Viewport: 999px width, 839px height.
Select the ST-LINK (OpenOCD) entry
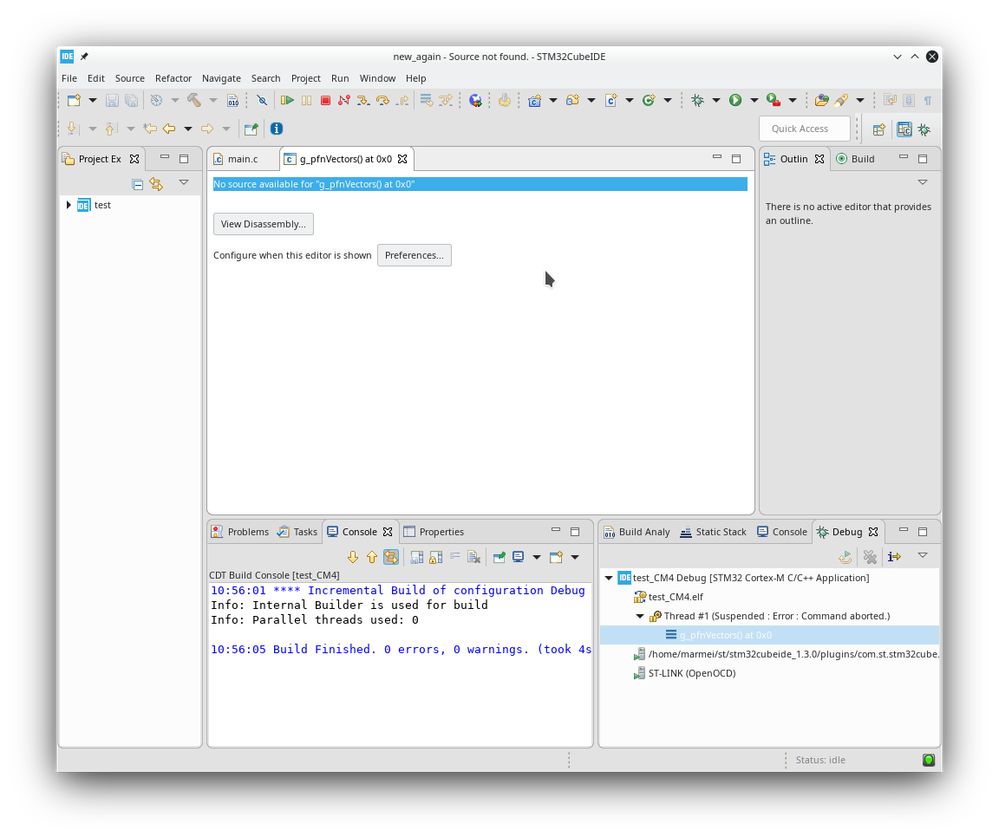(684, 673)
